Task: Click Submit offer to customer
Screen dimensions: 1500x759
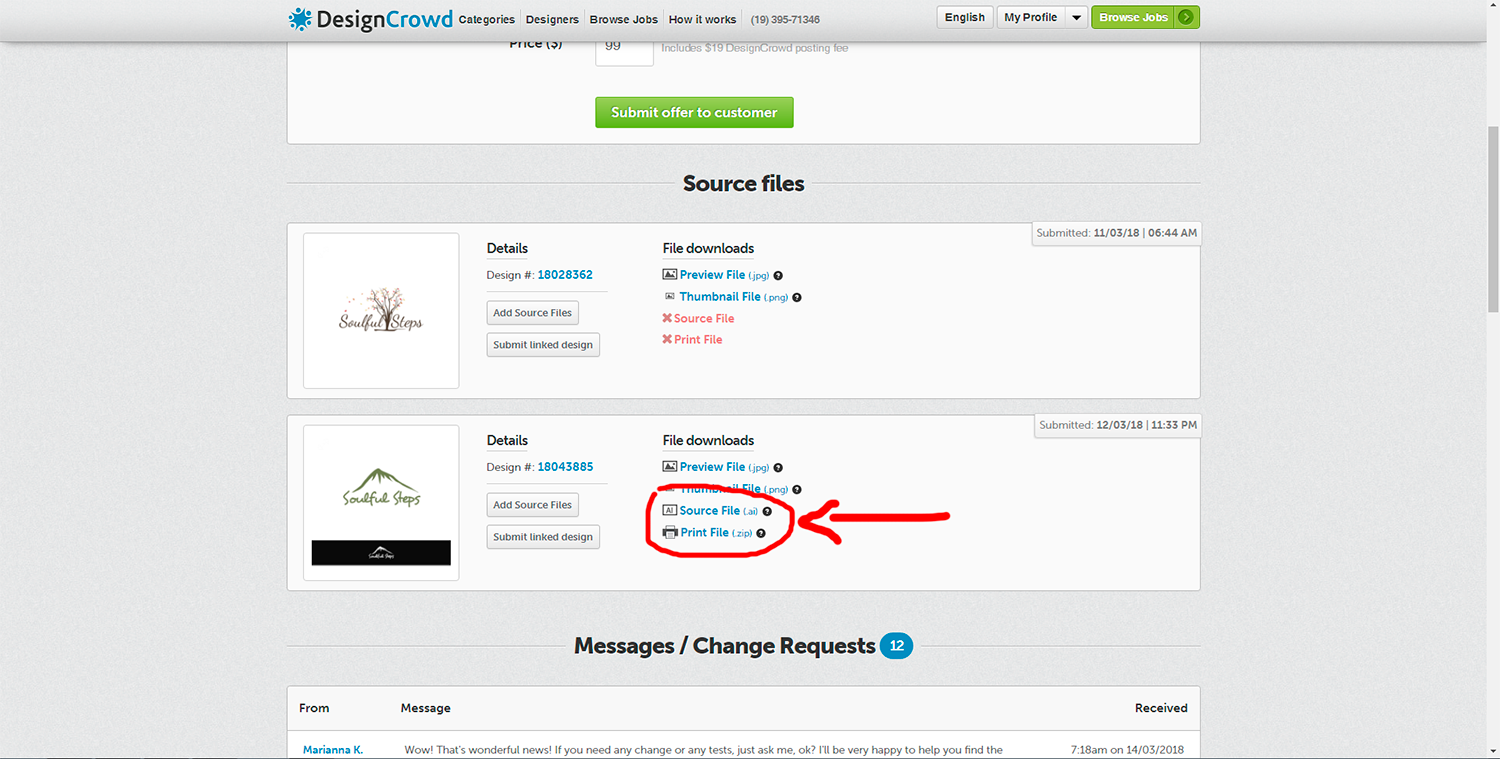Action: click(694, 112)
